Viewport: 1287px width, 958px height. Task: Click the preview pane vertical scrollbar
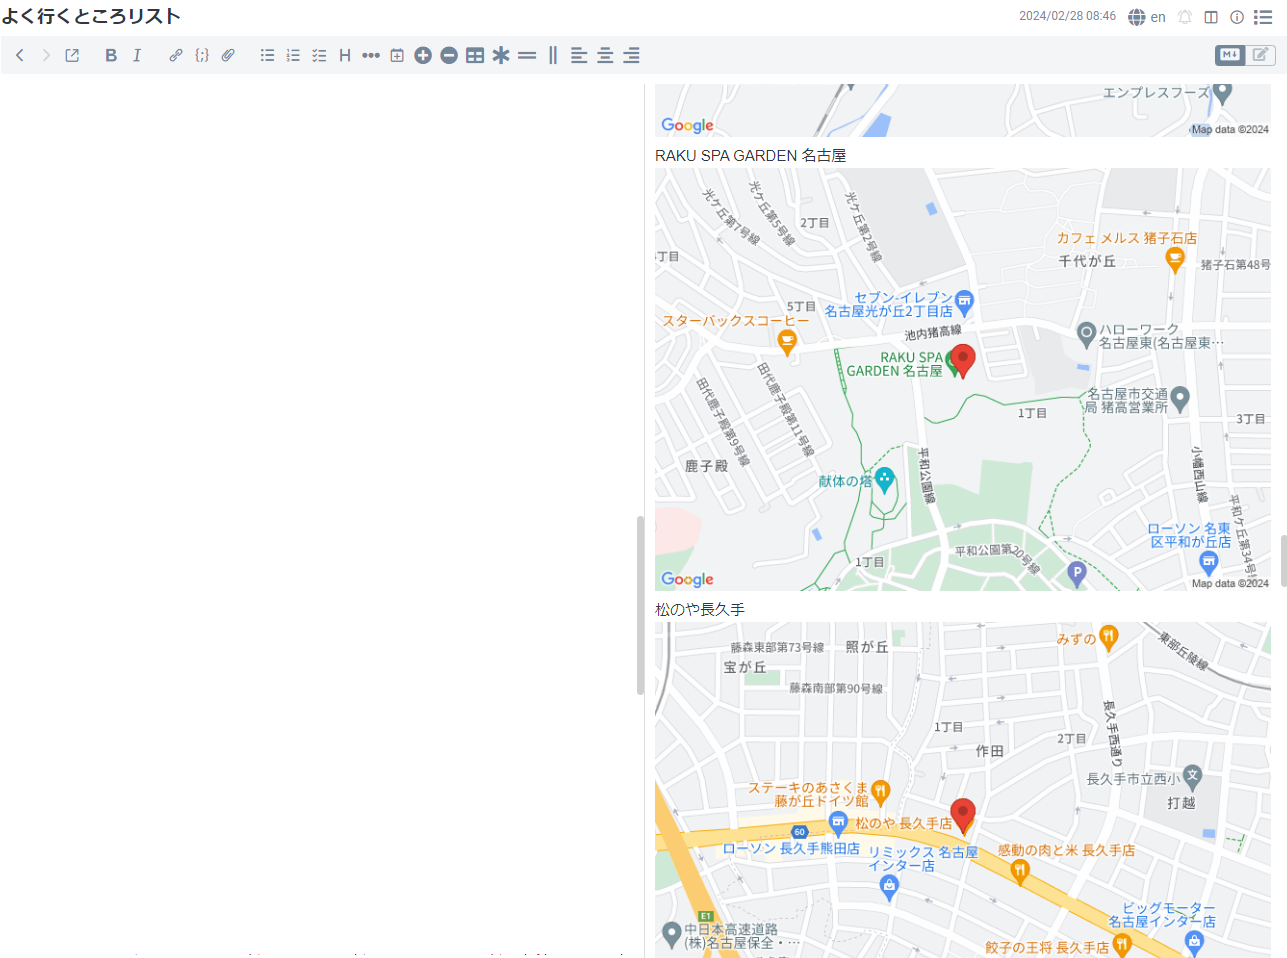tap(1283, 560)
